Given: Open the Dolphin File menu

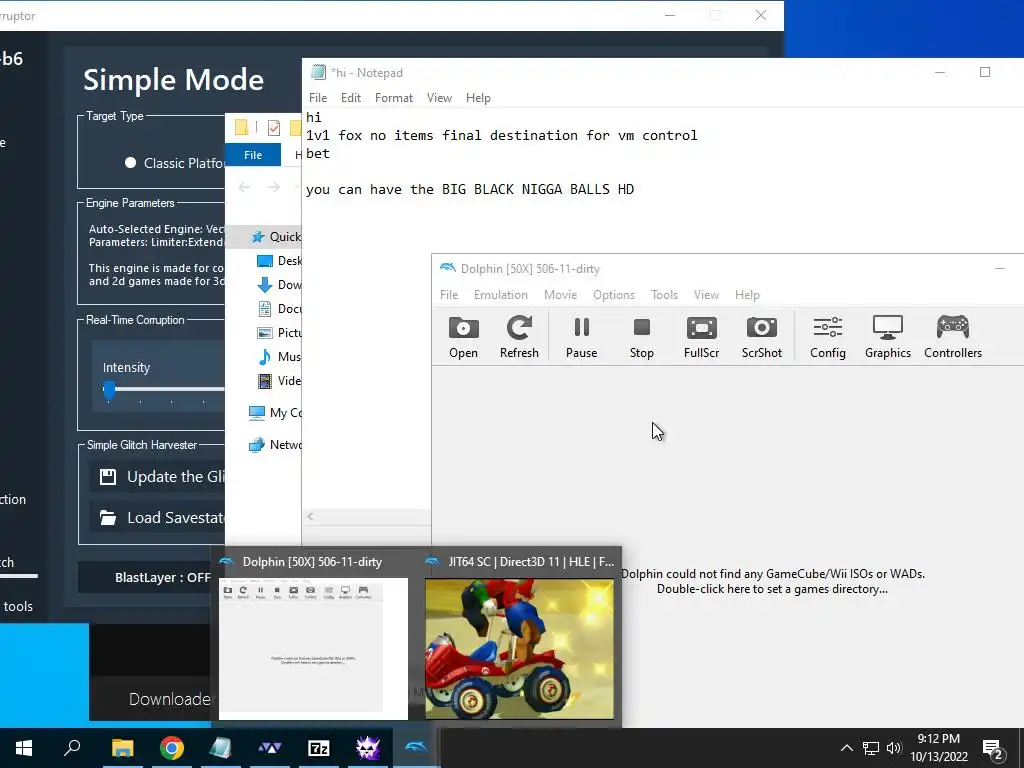Looking at the screenshot, I should pyautogui.click(x=449, y=295).
